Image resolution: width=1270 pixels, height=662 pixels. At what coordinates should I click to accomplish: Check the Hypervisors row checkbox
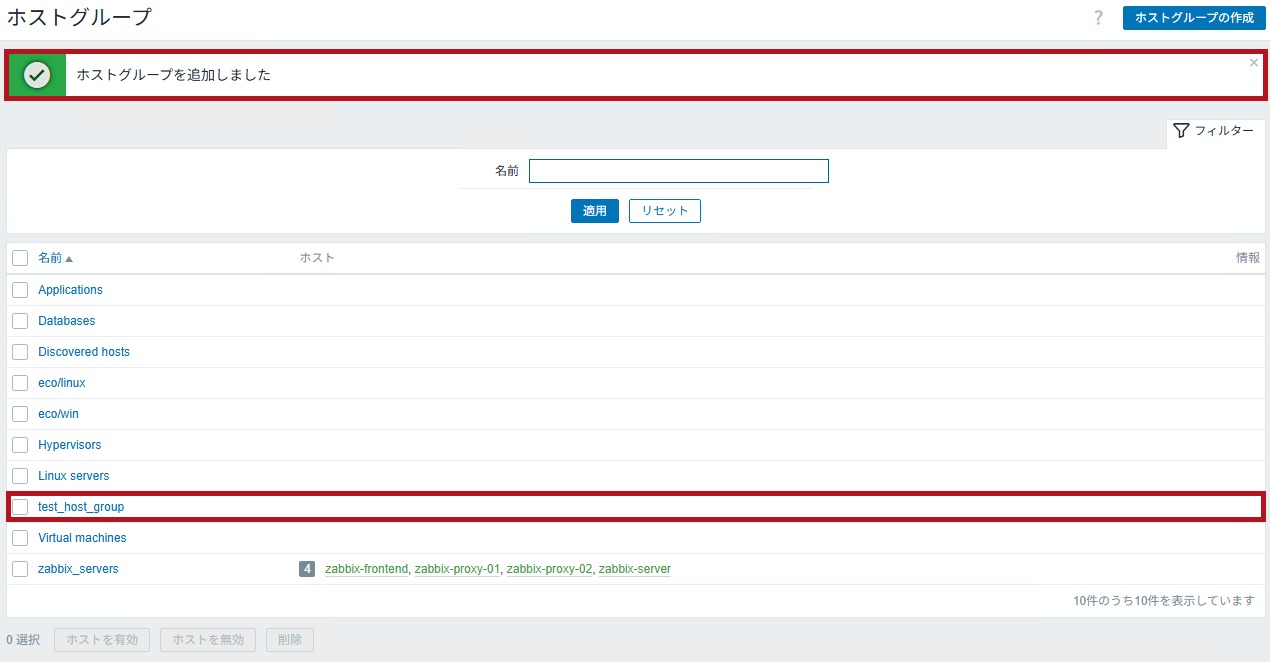tap(20, 445)
